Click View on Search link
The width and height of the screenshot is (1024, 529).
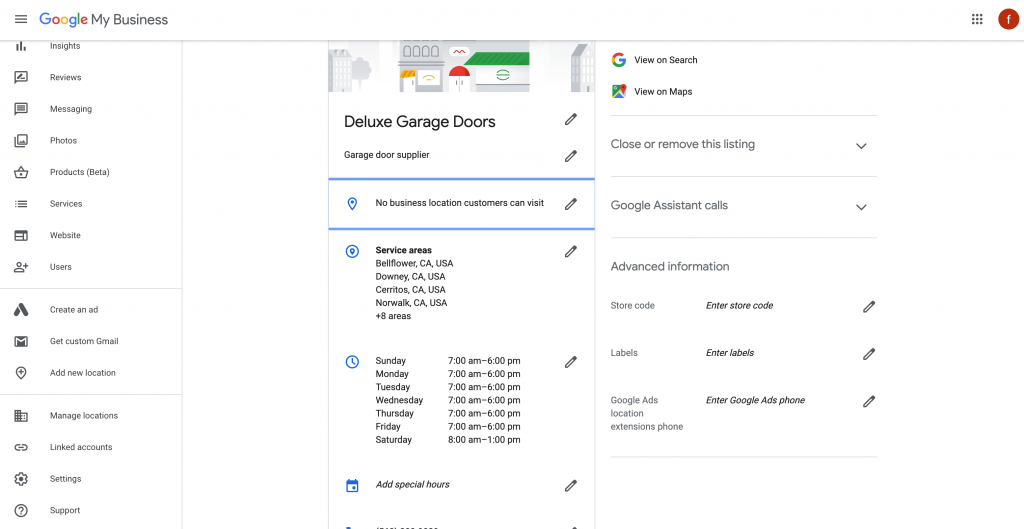pyautogui.click(x=665, y=60)
